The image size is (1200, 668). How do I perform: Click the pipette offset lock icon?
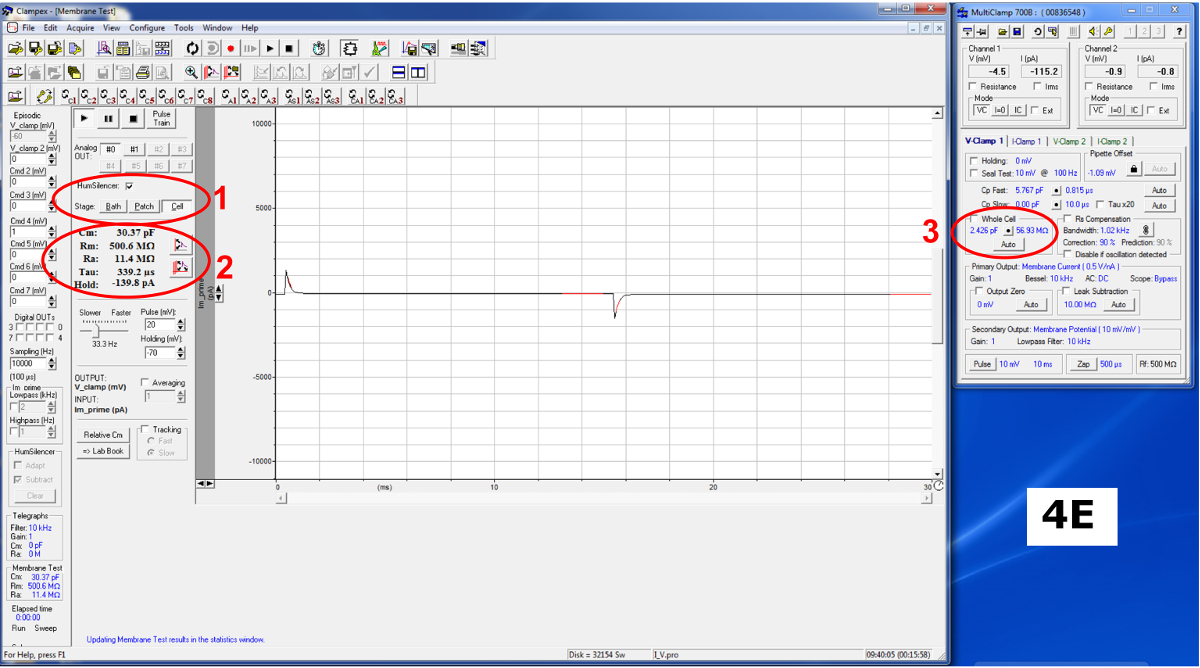(1133, 170)
